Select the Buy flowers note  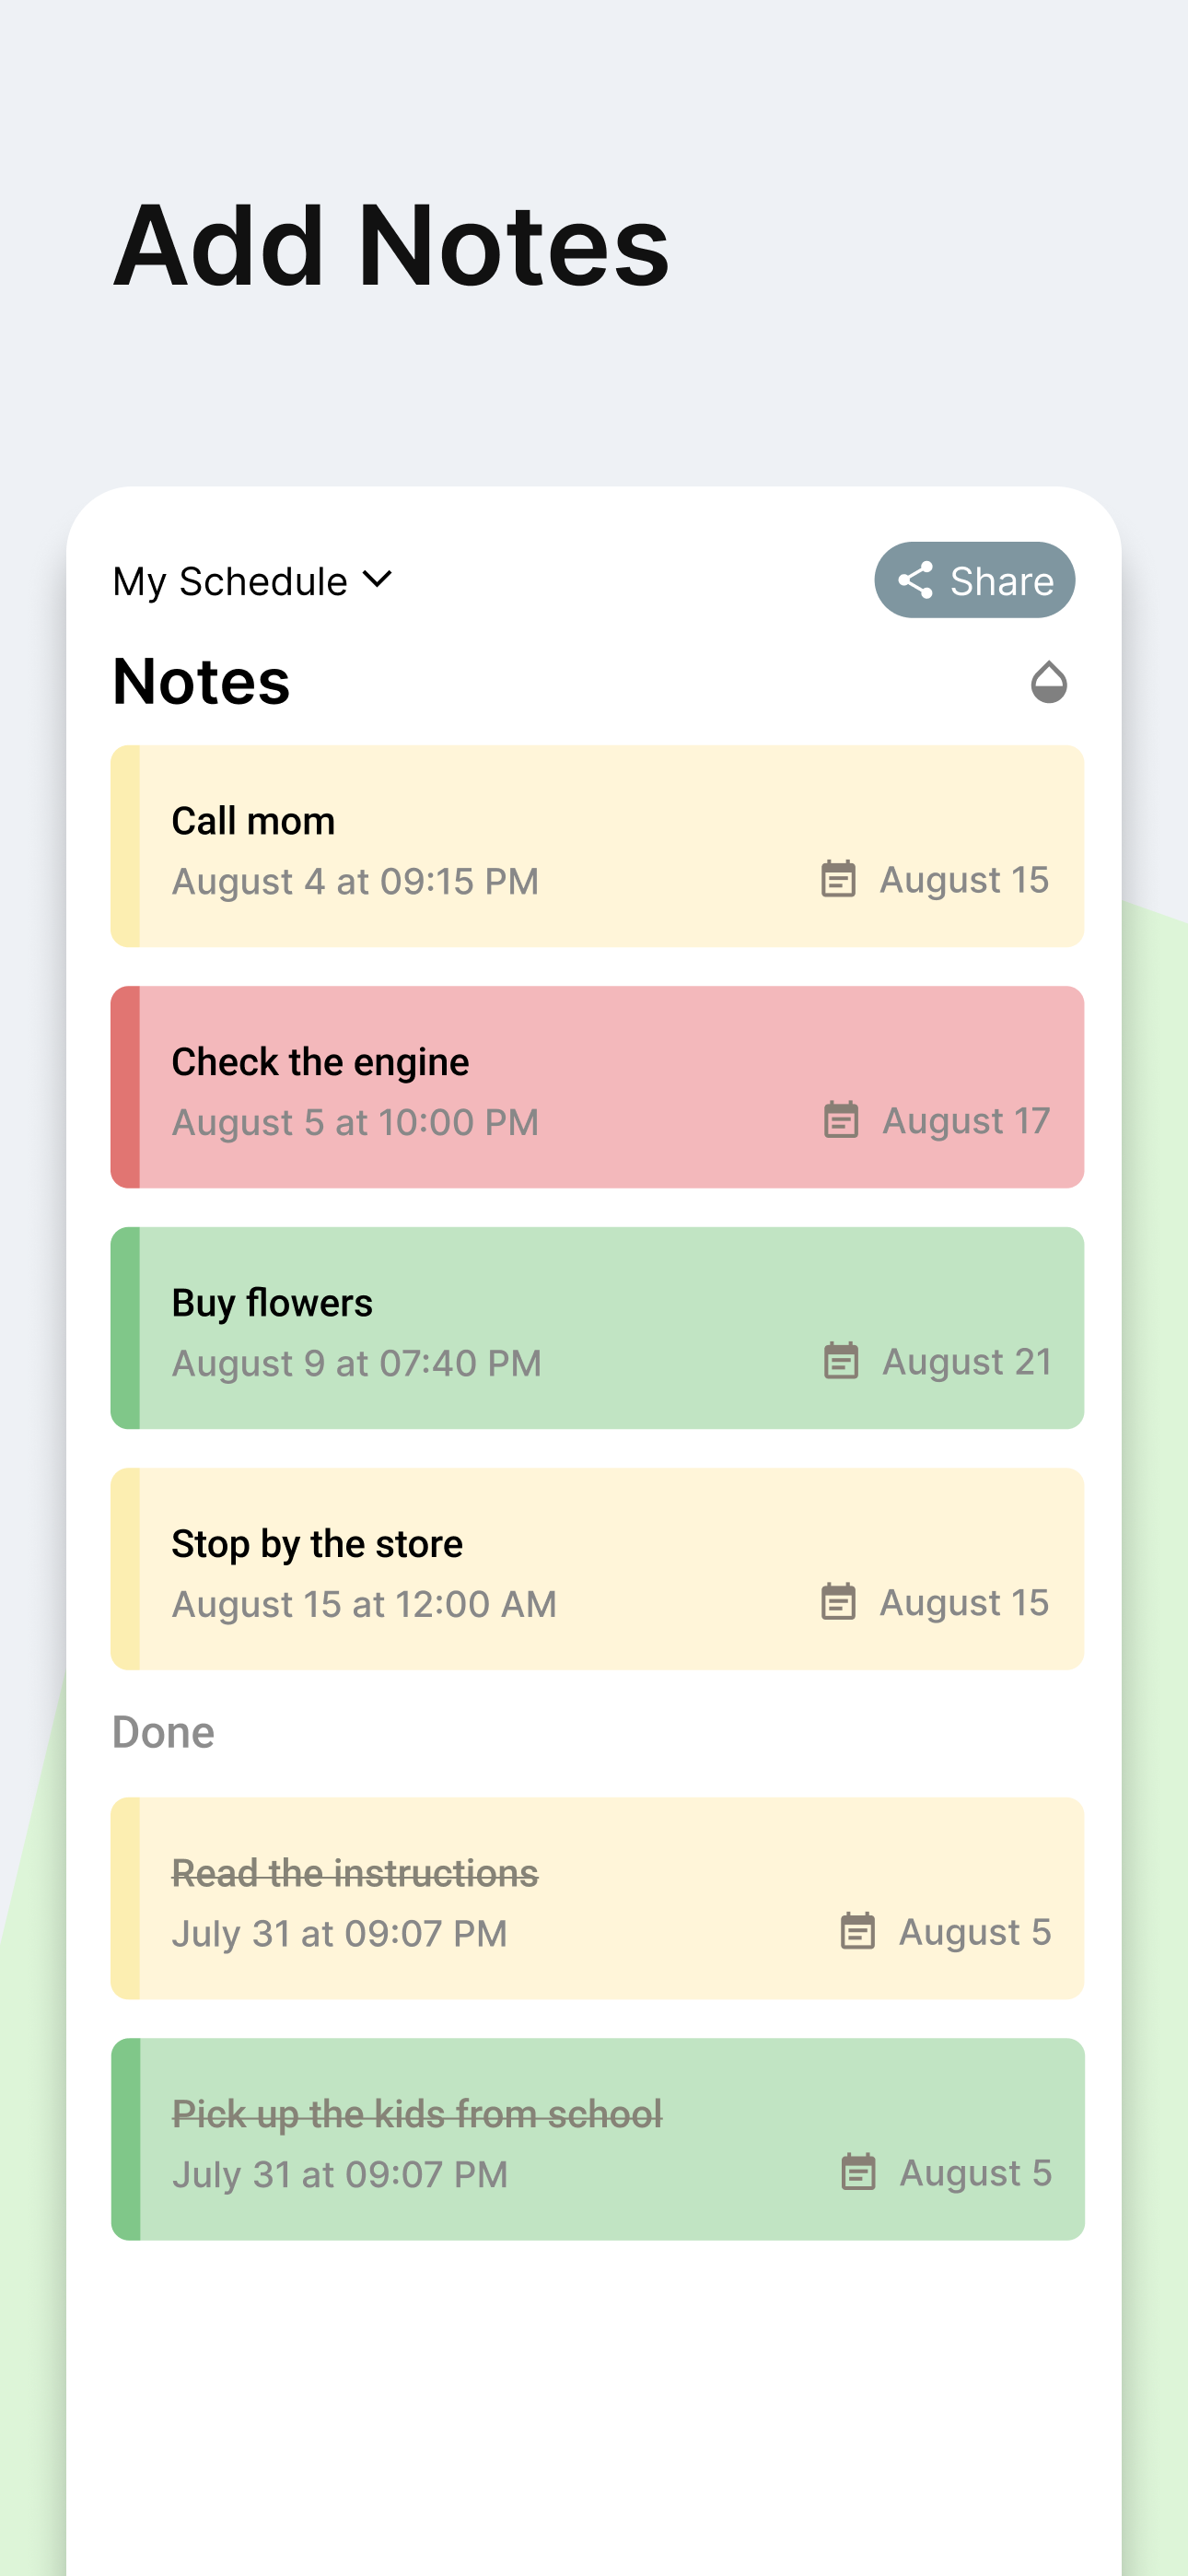pos(597,1328)
